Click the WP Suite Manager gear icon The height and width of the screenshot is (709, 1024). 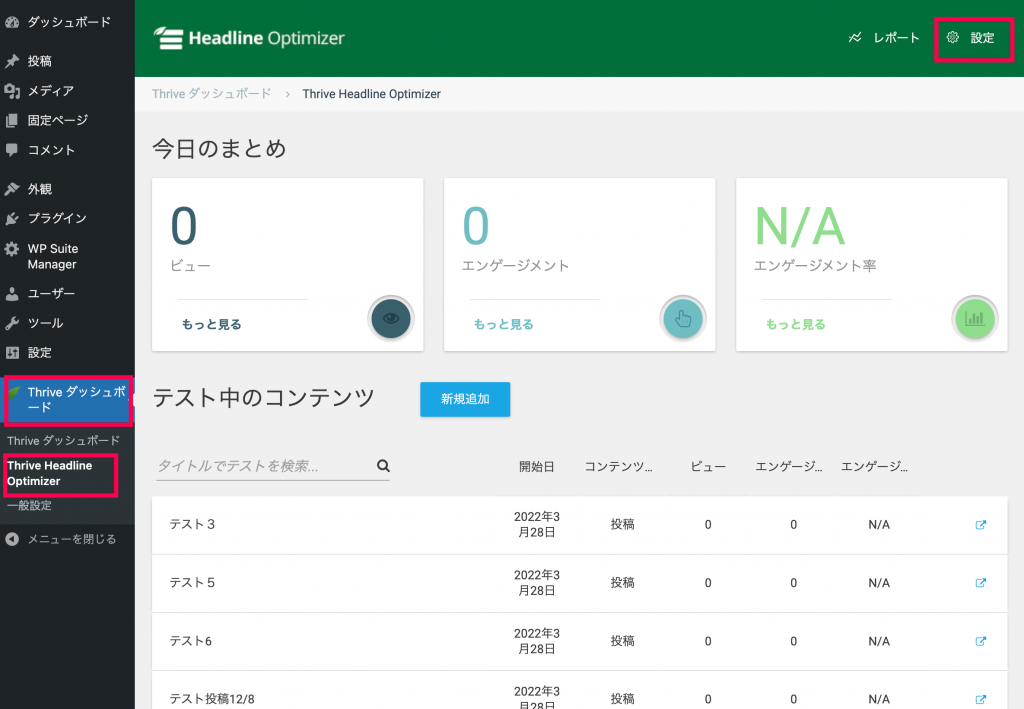[x=12, y=249]
